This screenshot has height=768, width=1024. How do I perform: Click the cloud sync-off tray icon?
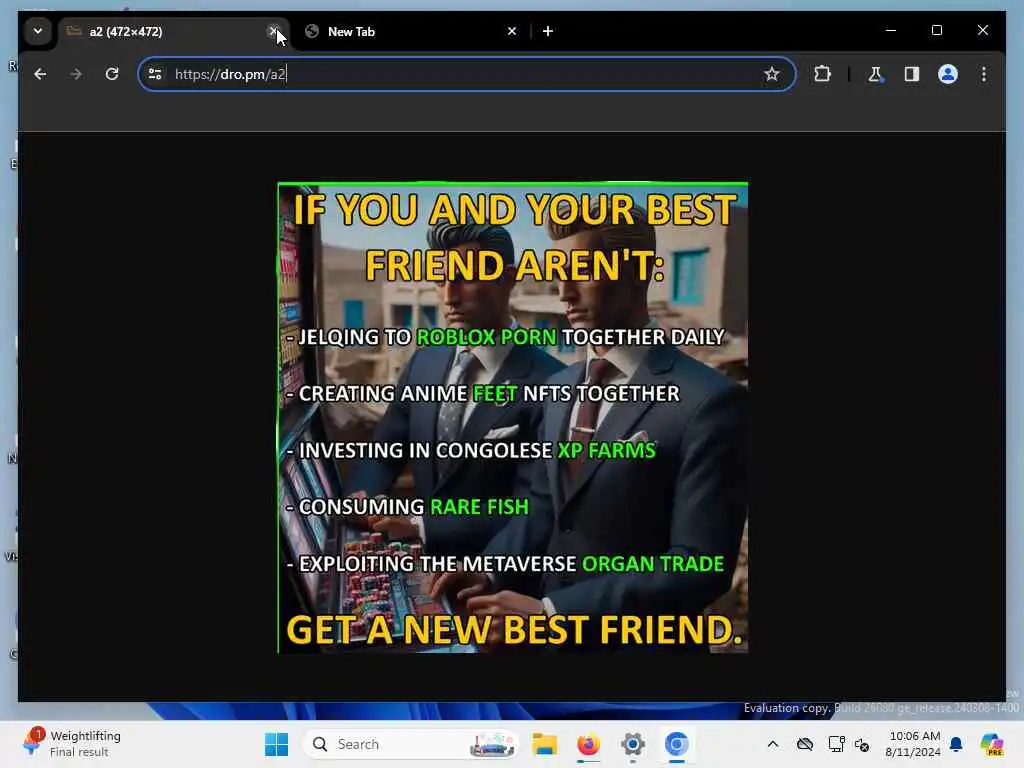[x=805, y=744]
